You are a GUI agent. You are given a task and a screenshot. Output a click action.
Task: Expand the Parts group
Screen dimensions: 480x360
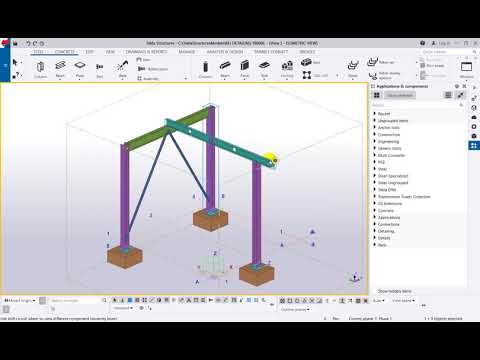tap(375, 245)
